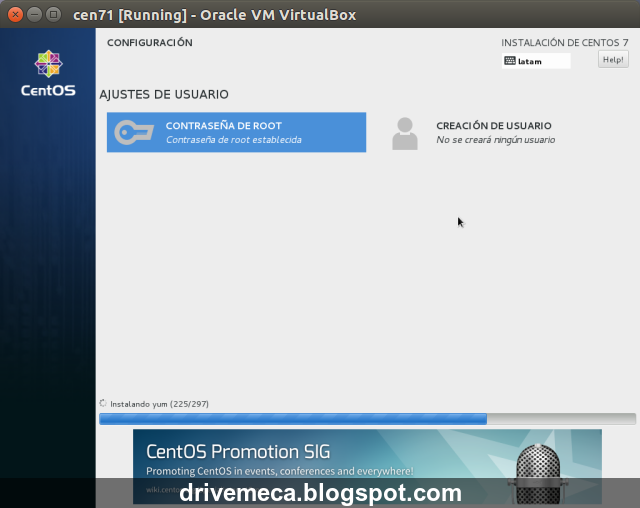Open the Contraseña de Root settings

pos(236,132)
